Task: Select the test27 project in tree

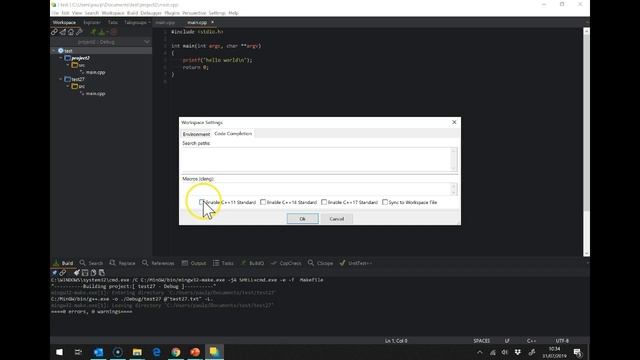Action: click(x=78, y=79)
